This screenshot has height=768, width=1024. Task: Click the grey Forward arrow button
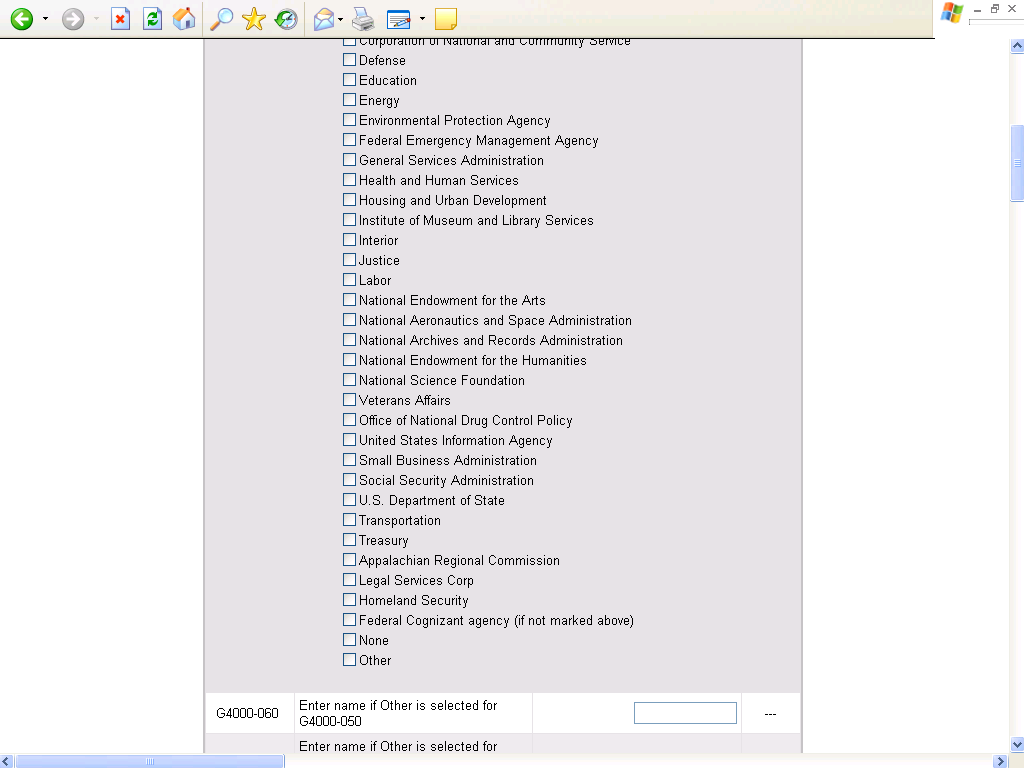coord(73,19)
